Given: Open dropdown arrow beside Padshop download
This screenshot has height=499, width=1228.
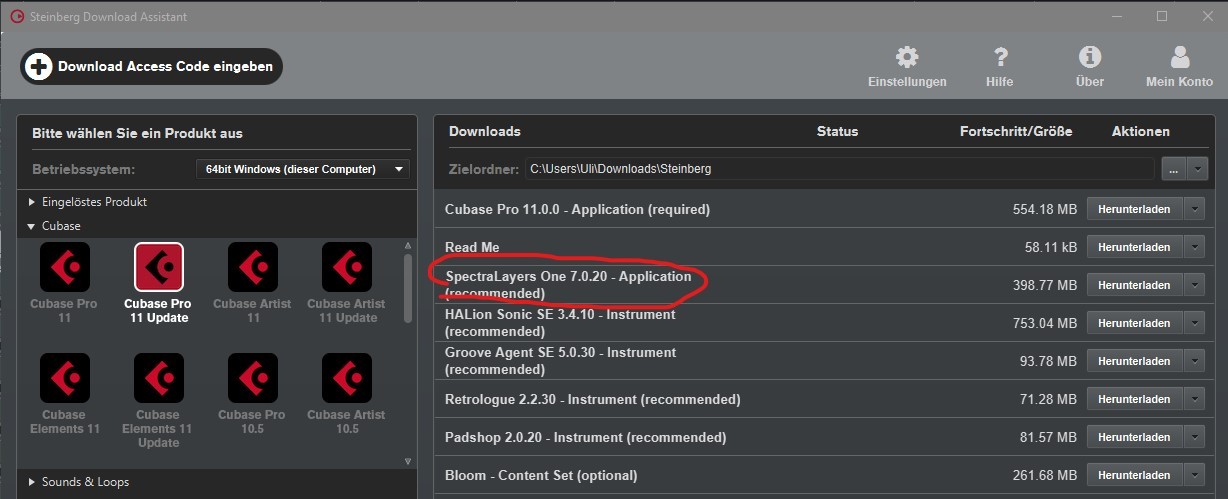Looking at the screenshot, I should pos(1194,437).
